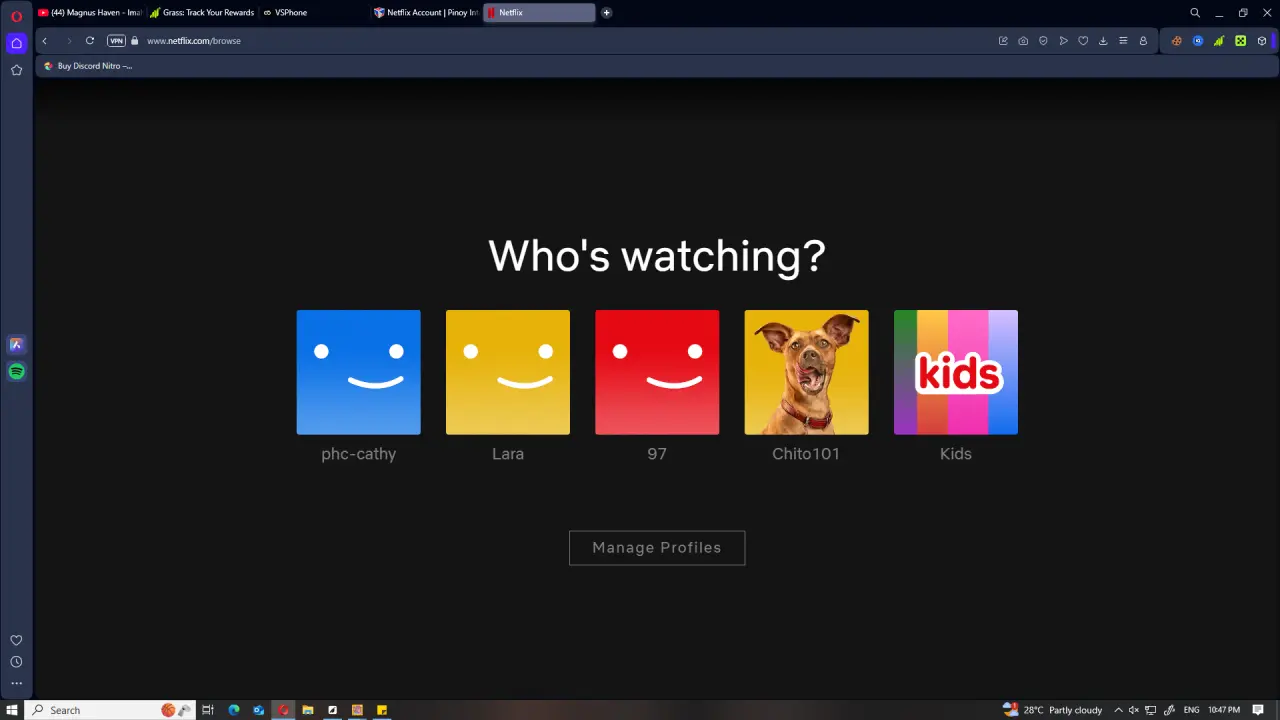Viewport: 1280px width, 720px height.
Task: Add page to bookmarks with heart icon
Action: click(1083, 41)
